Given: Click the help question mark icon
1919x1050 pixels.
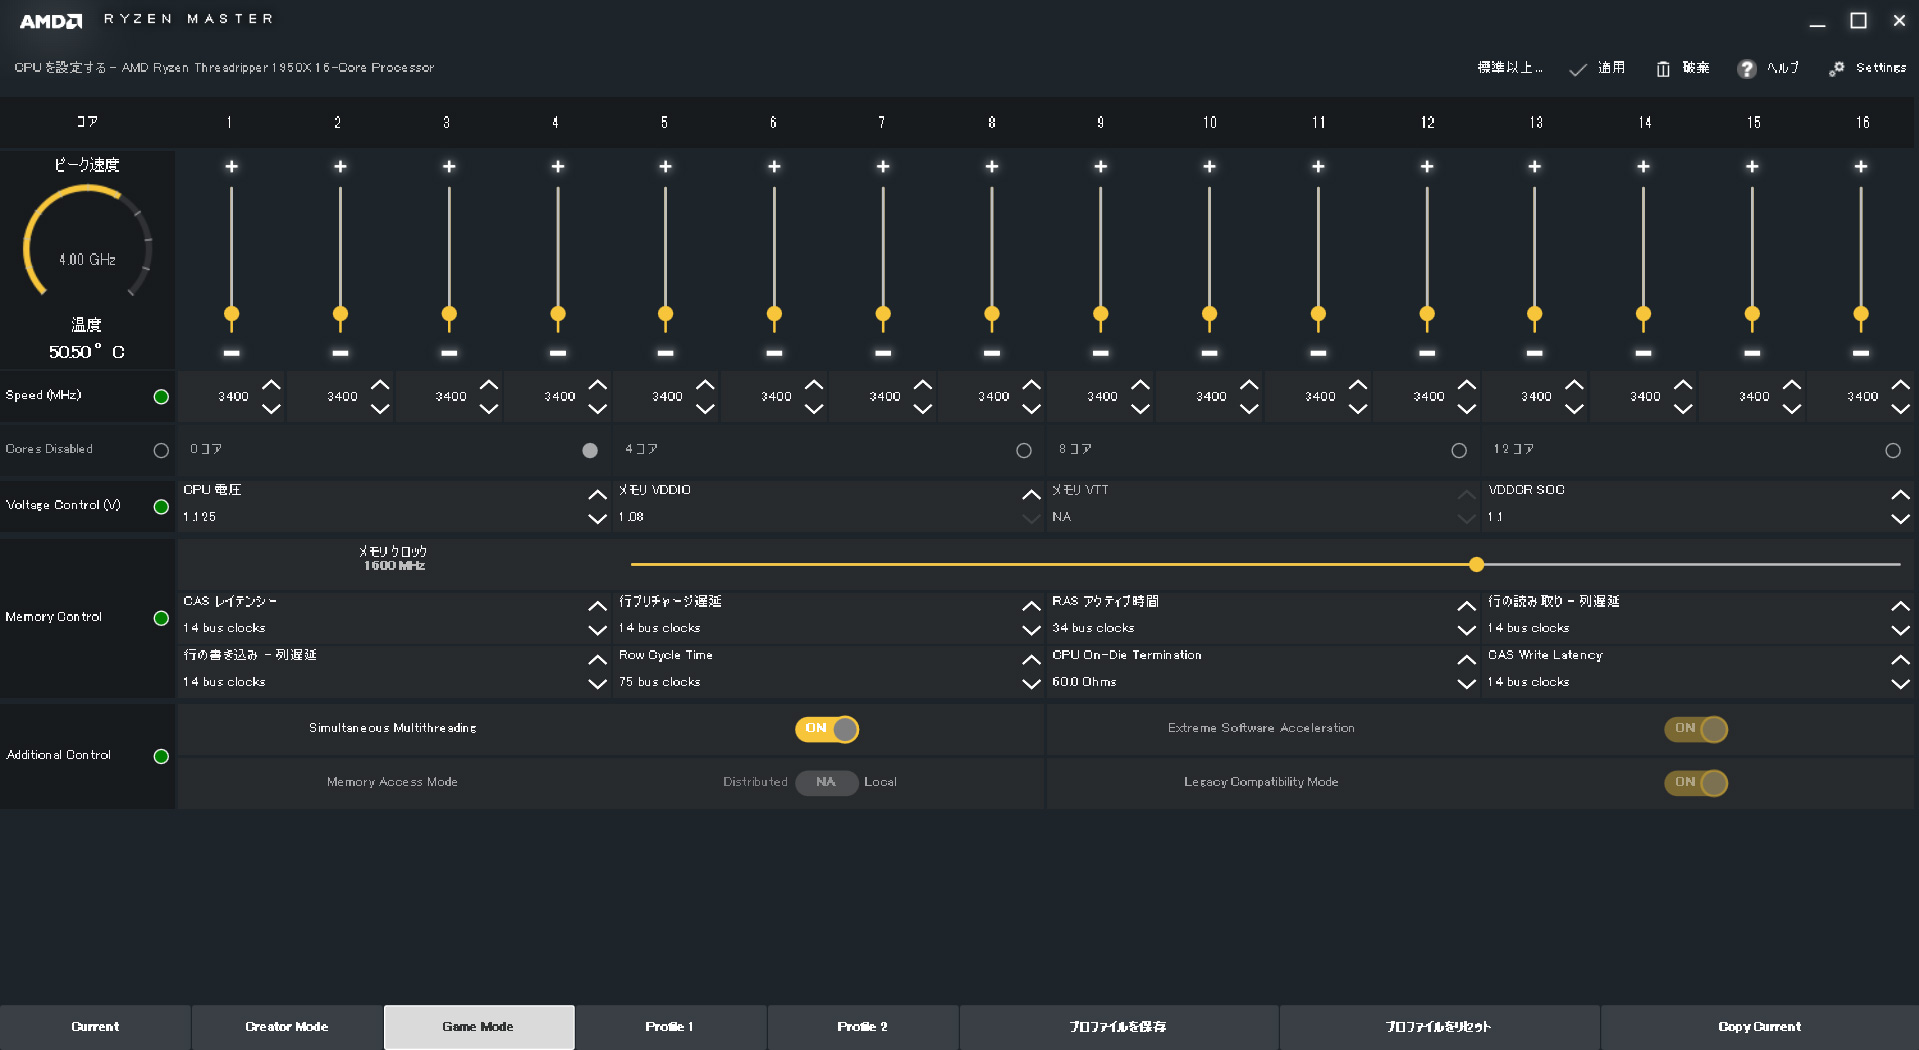Looking at the screenshot, I should (1746, 68).
